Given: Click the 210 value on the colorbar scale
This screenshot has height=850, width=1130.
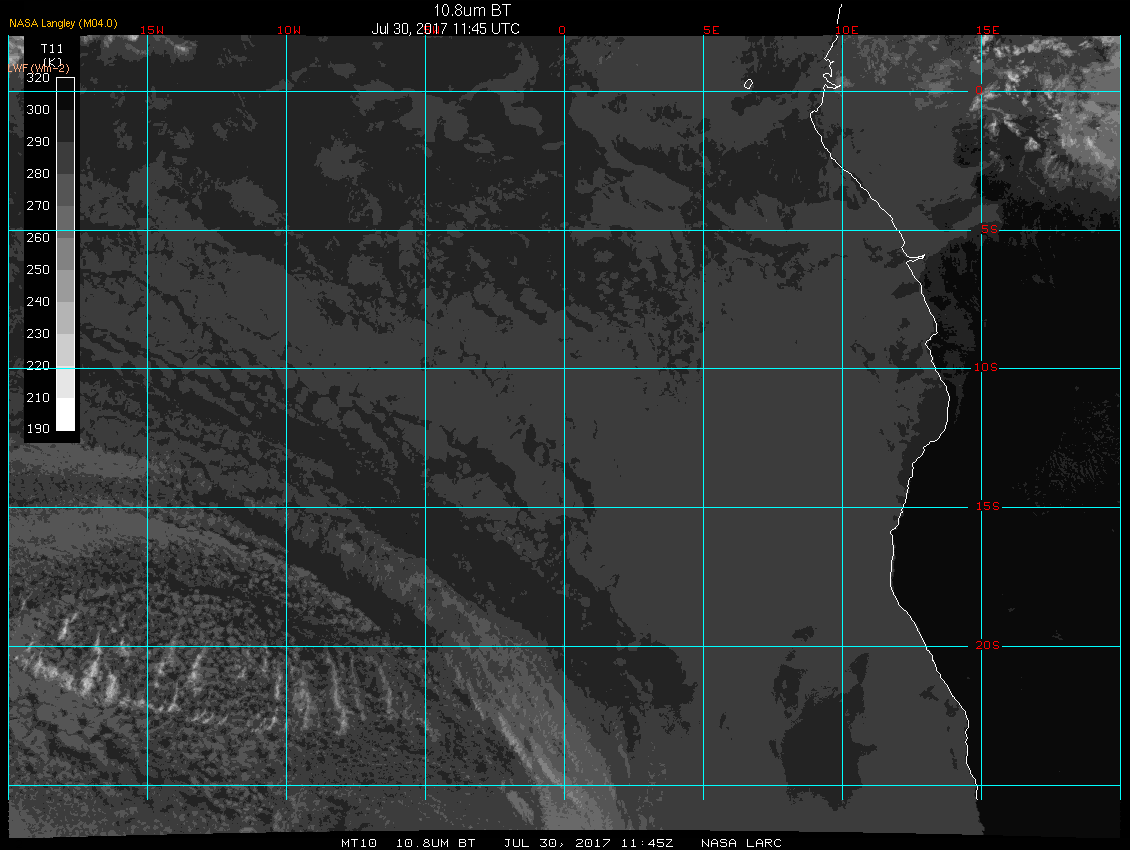Looking at the screenshot, I should (x=38, y=397).
